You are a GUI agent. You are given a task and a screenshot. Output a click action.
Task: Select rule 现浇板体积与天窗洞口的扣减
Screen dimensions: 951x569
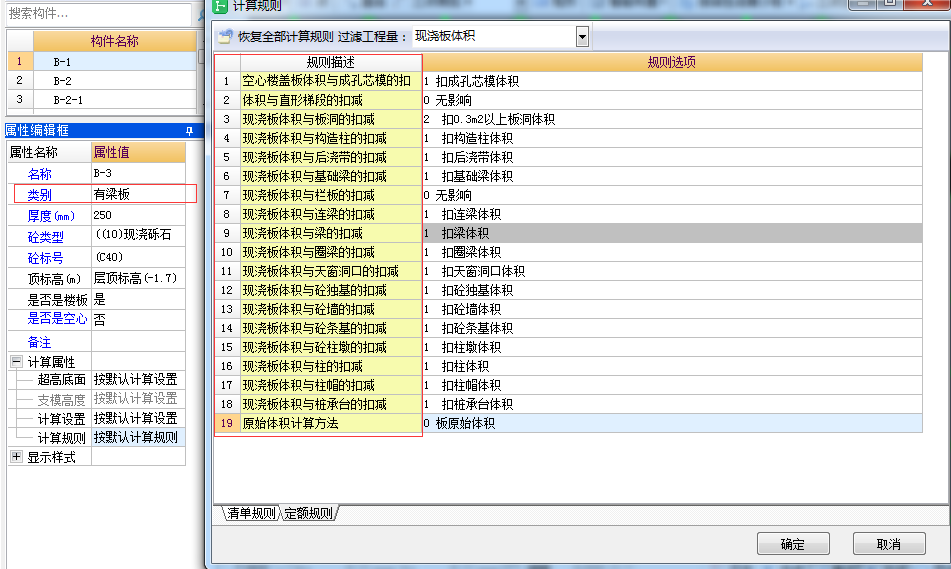(331, 271)
